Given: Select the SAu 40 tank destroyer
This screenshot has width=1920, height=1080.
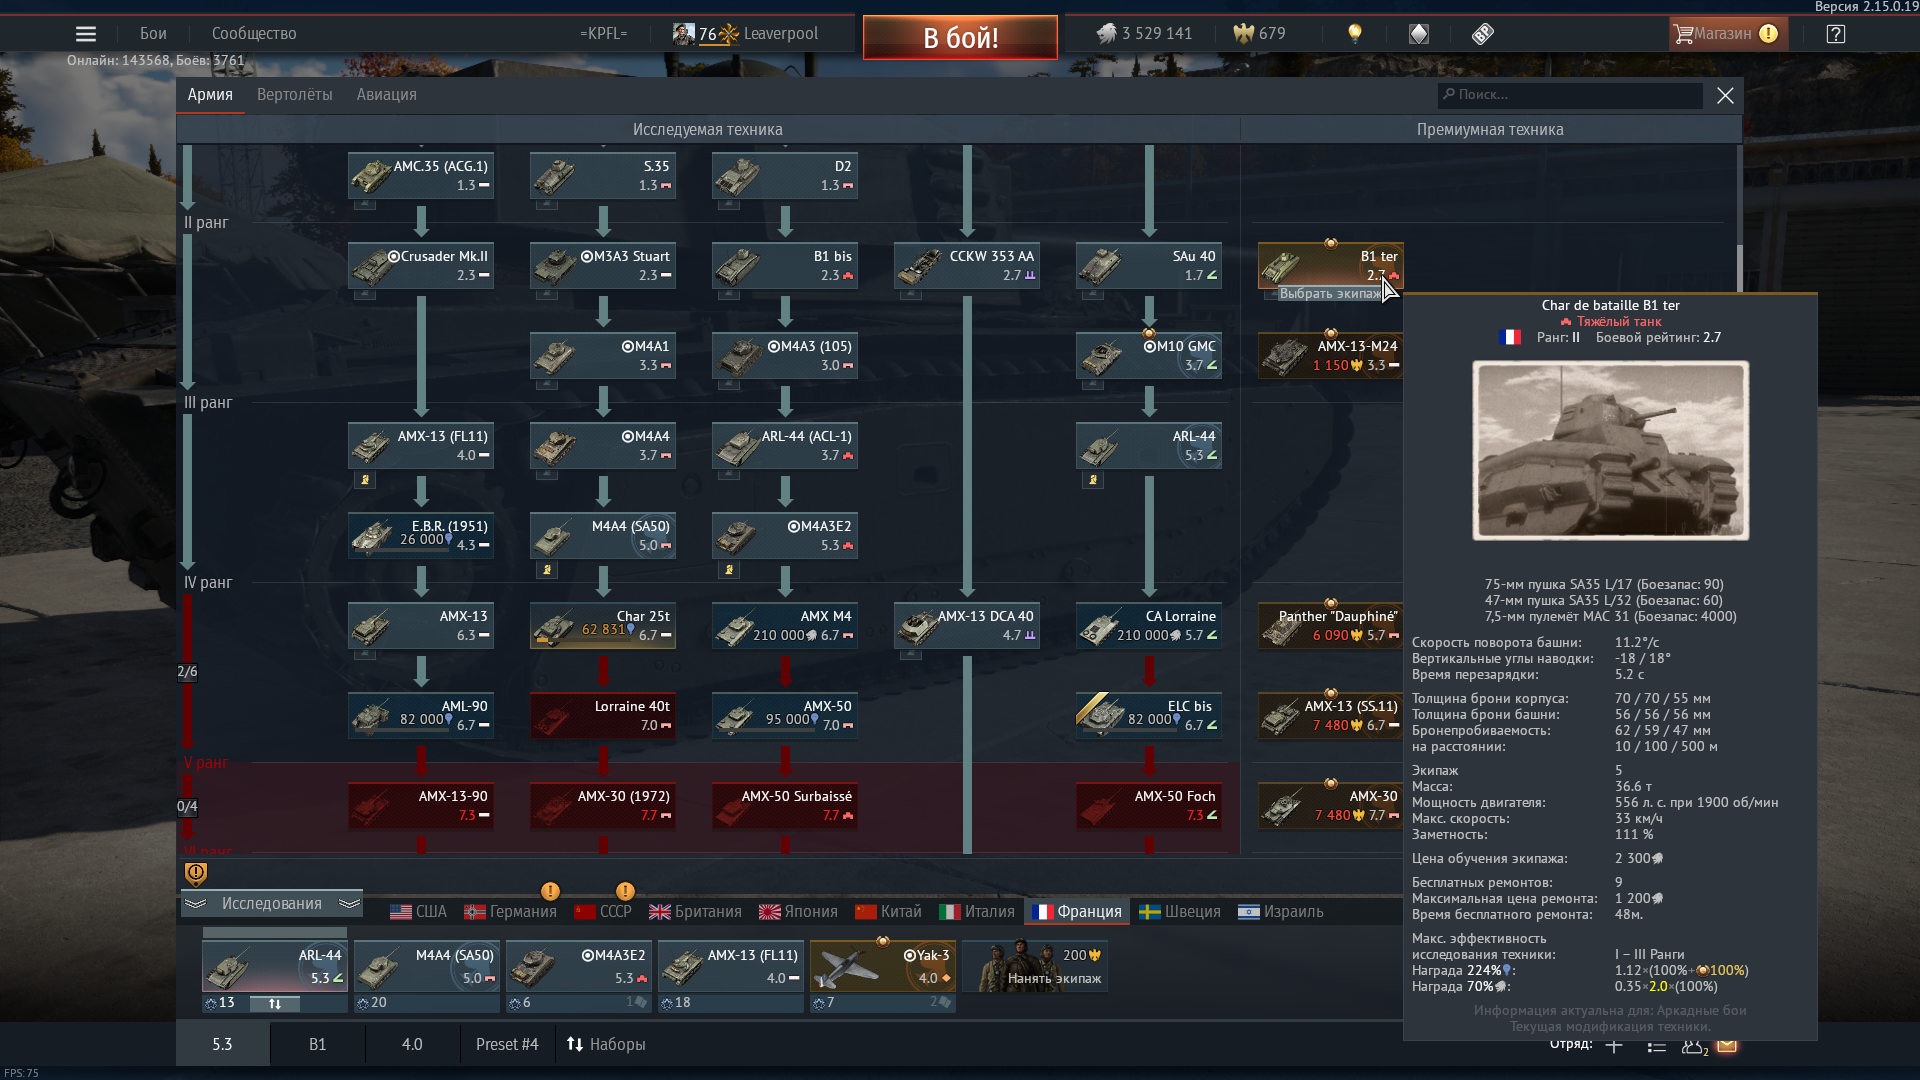Looking at the screenshot, I should pos(1149,265).
